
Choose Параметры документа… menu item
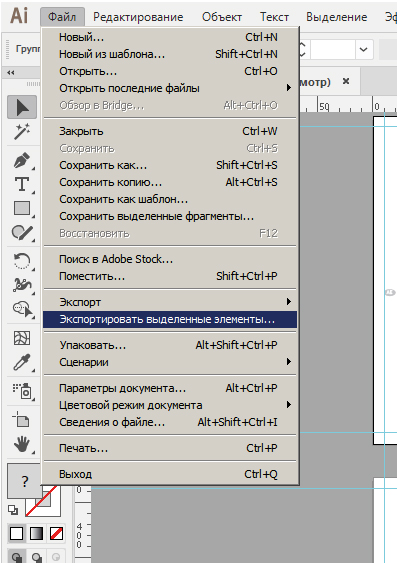click(170, 388)
